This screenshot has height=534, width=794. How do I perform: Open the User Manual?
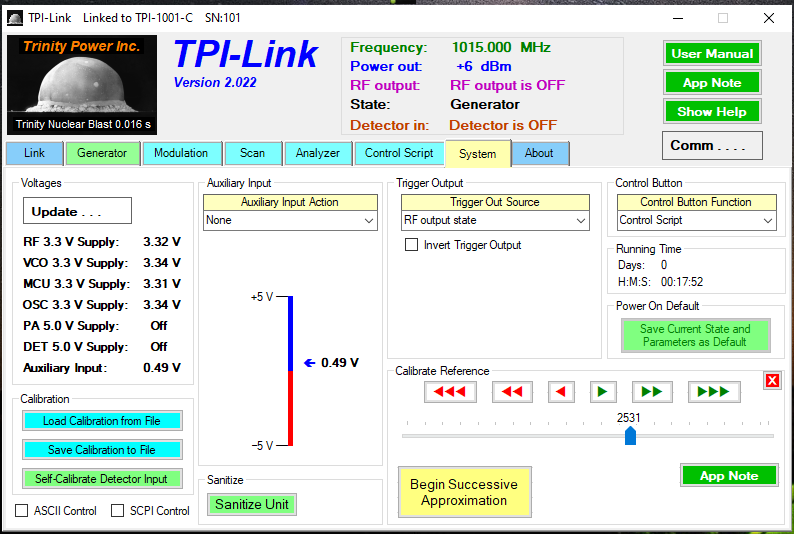pyautogui.click(x=712, y=54)
